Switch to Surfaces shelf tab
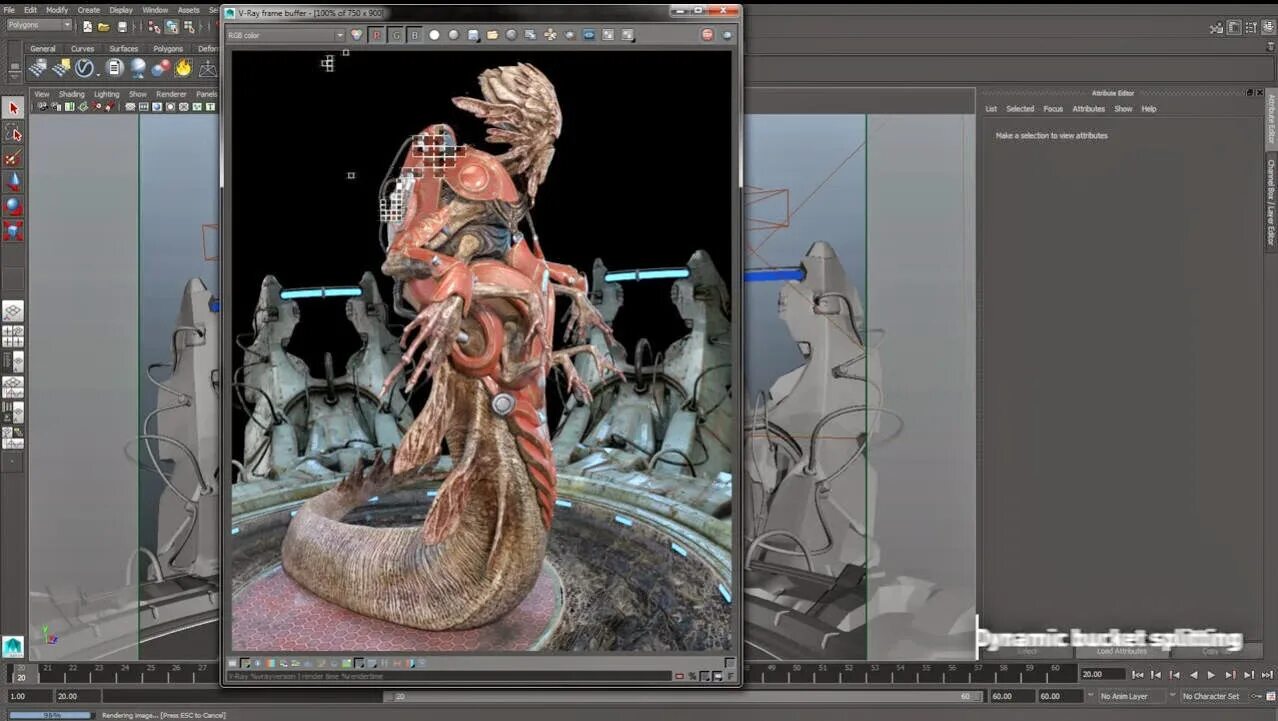 click(124, 48)
